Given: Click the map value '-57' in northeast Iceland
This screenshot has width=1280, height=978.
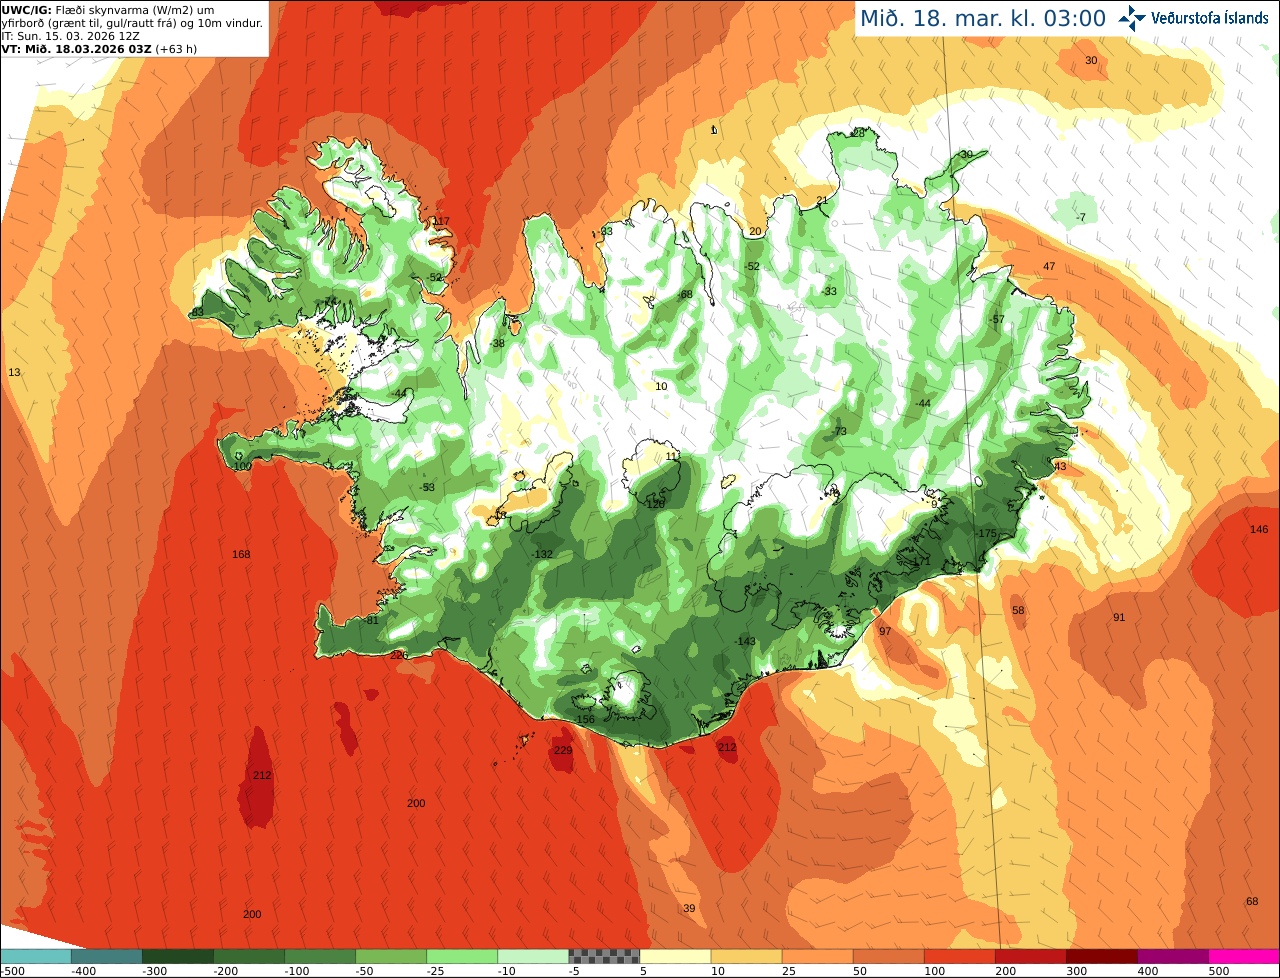Looking at the screenshot, I should 996,319.
